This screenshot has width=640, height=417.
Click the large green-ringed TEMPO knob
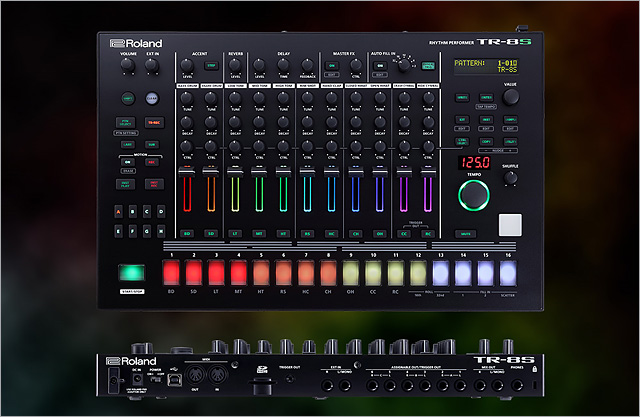coord(476,195)
